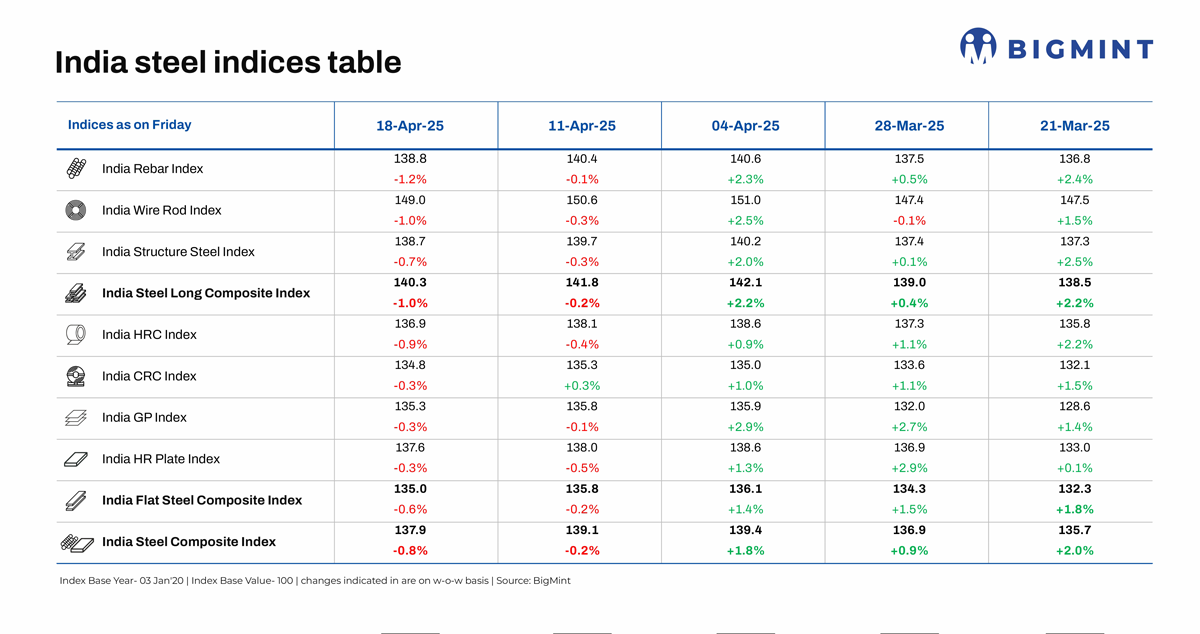This screenshot has width=1200, height=634.
Task: Select the 18-Apr-25 column header
Action: coord(410,126)
